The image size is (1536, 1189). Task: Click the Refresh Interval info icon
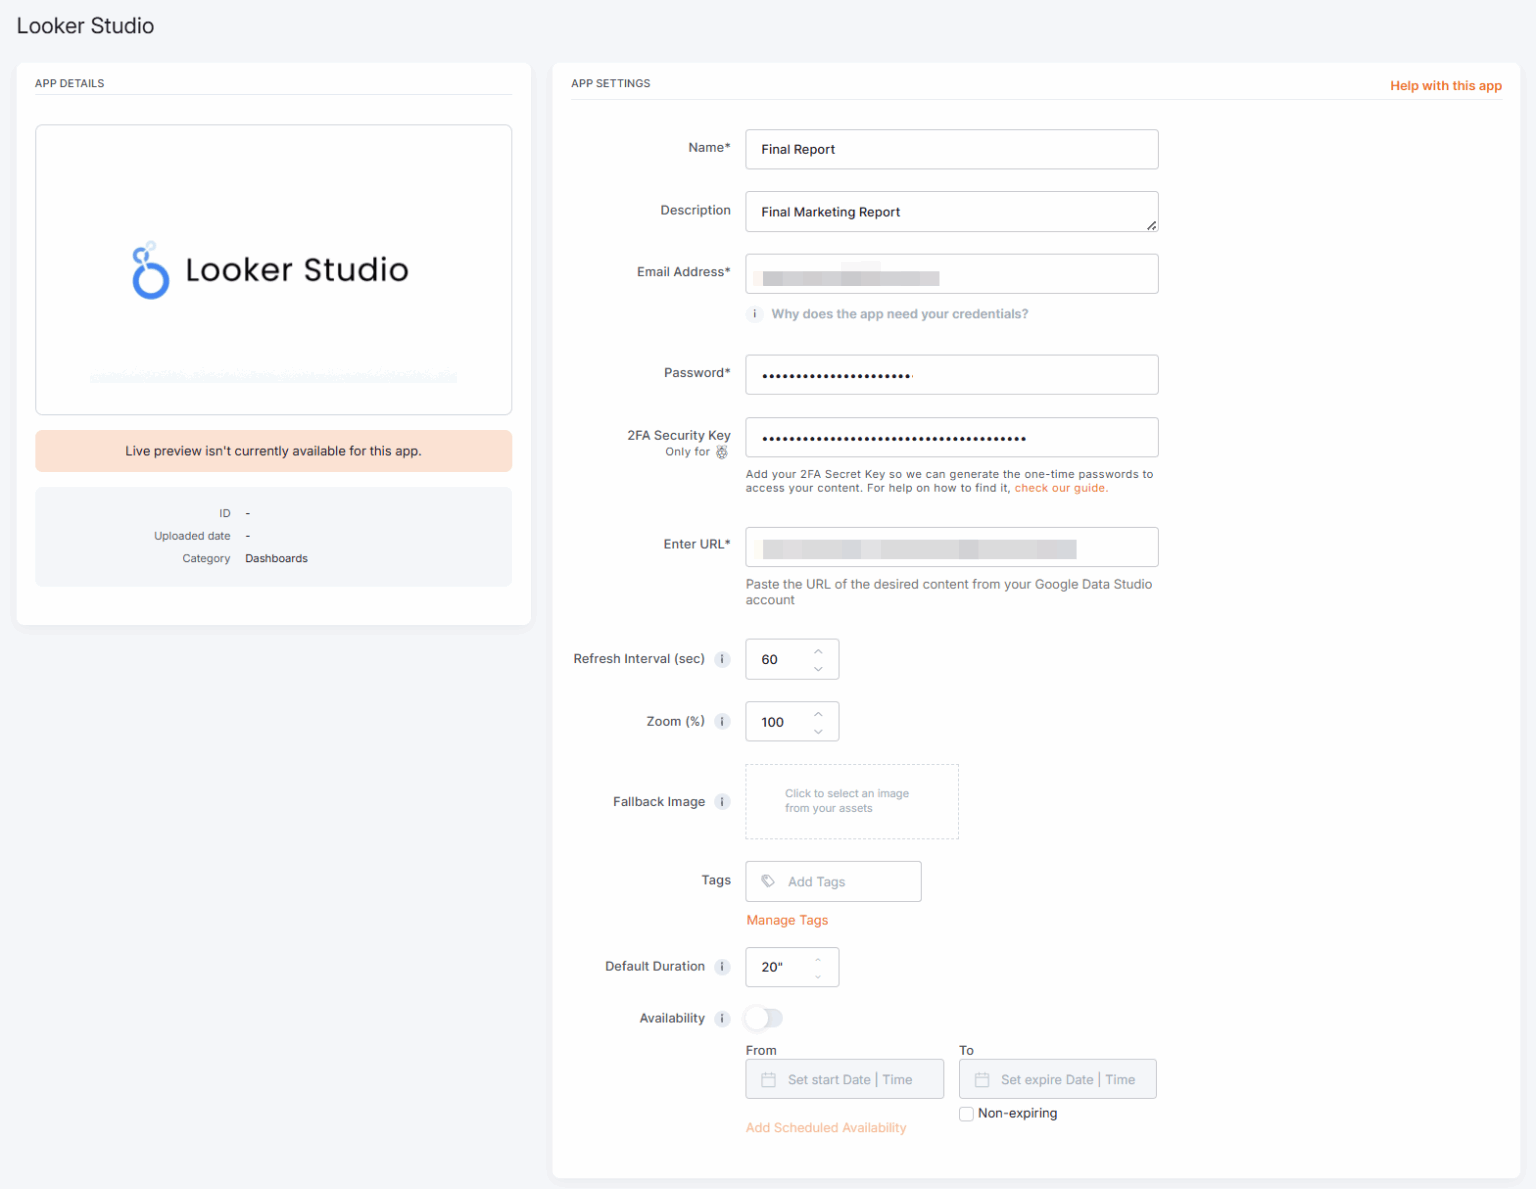tap(722, 659)
